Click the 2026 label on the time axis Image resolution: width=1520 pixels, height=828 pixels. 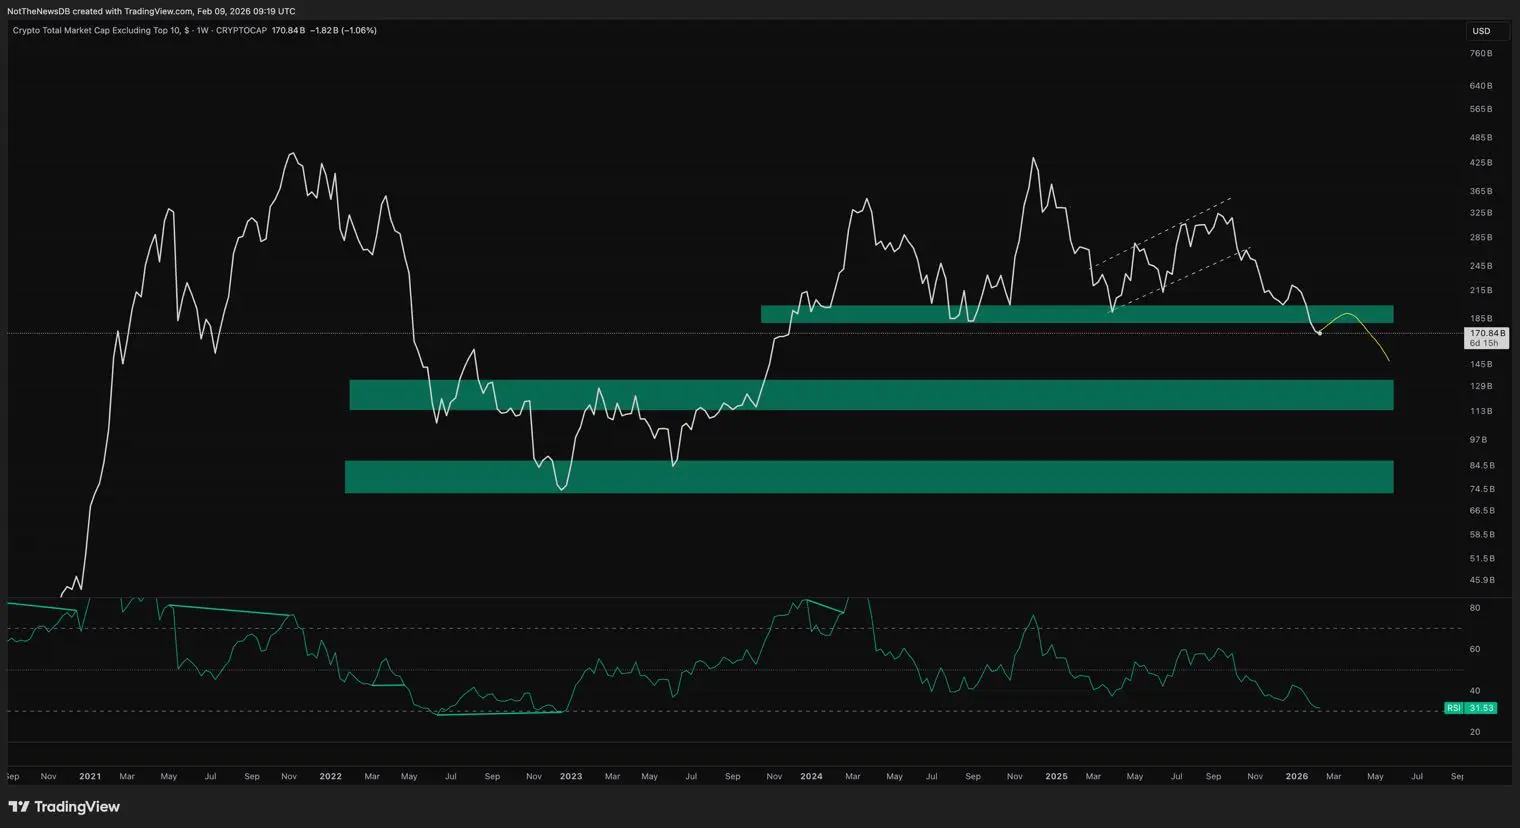pyautogui.click(x=1296, y=776)
